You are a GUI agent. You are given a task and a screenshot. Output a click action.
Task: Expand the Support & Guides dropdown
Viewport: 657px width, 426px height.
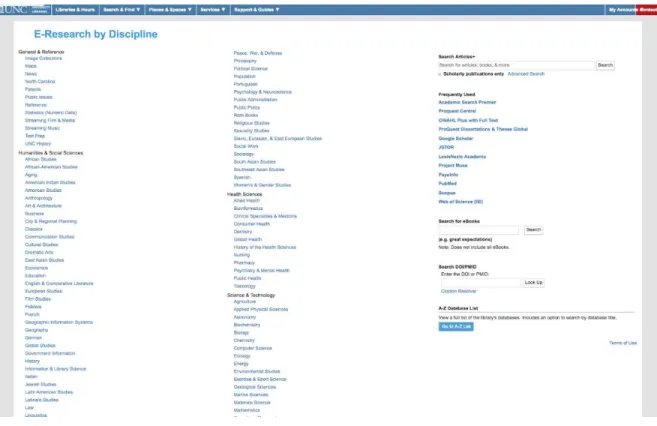coord(256,10)
